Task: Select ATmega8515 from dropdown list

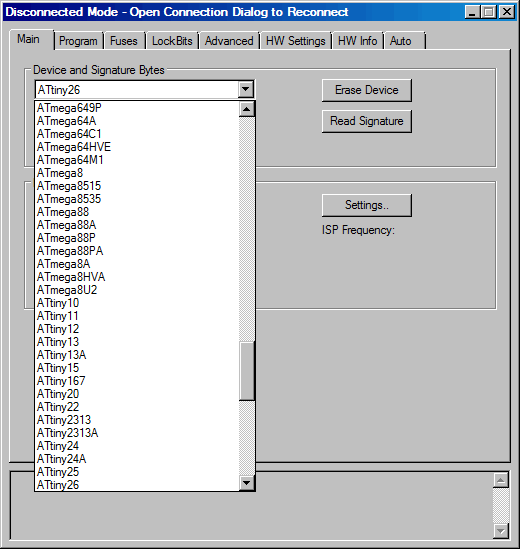Action: pos(137,186)
